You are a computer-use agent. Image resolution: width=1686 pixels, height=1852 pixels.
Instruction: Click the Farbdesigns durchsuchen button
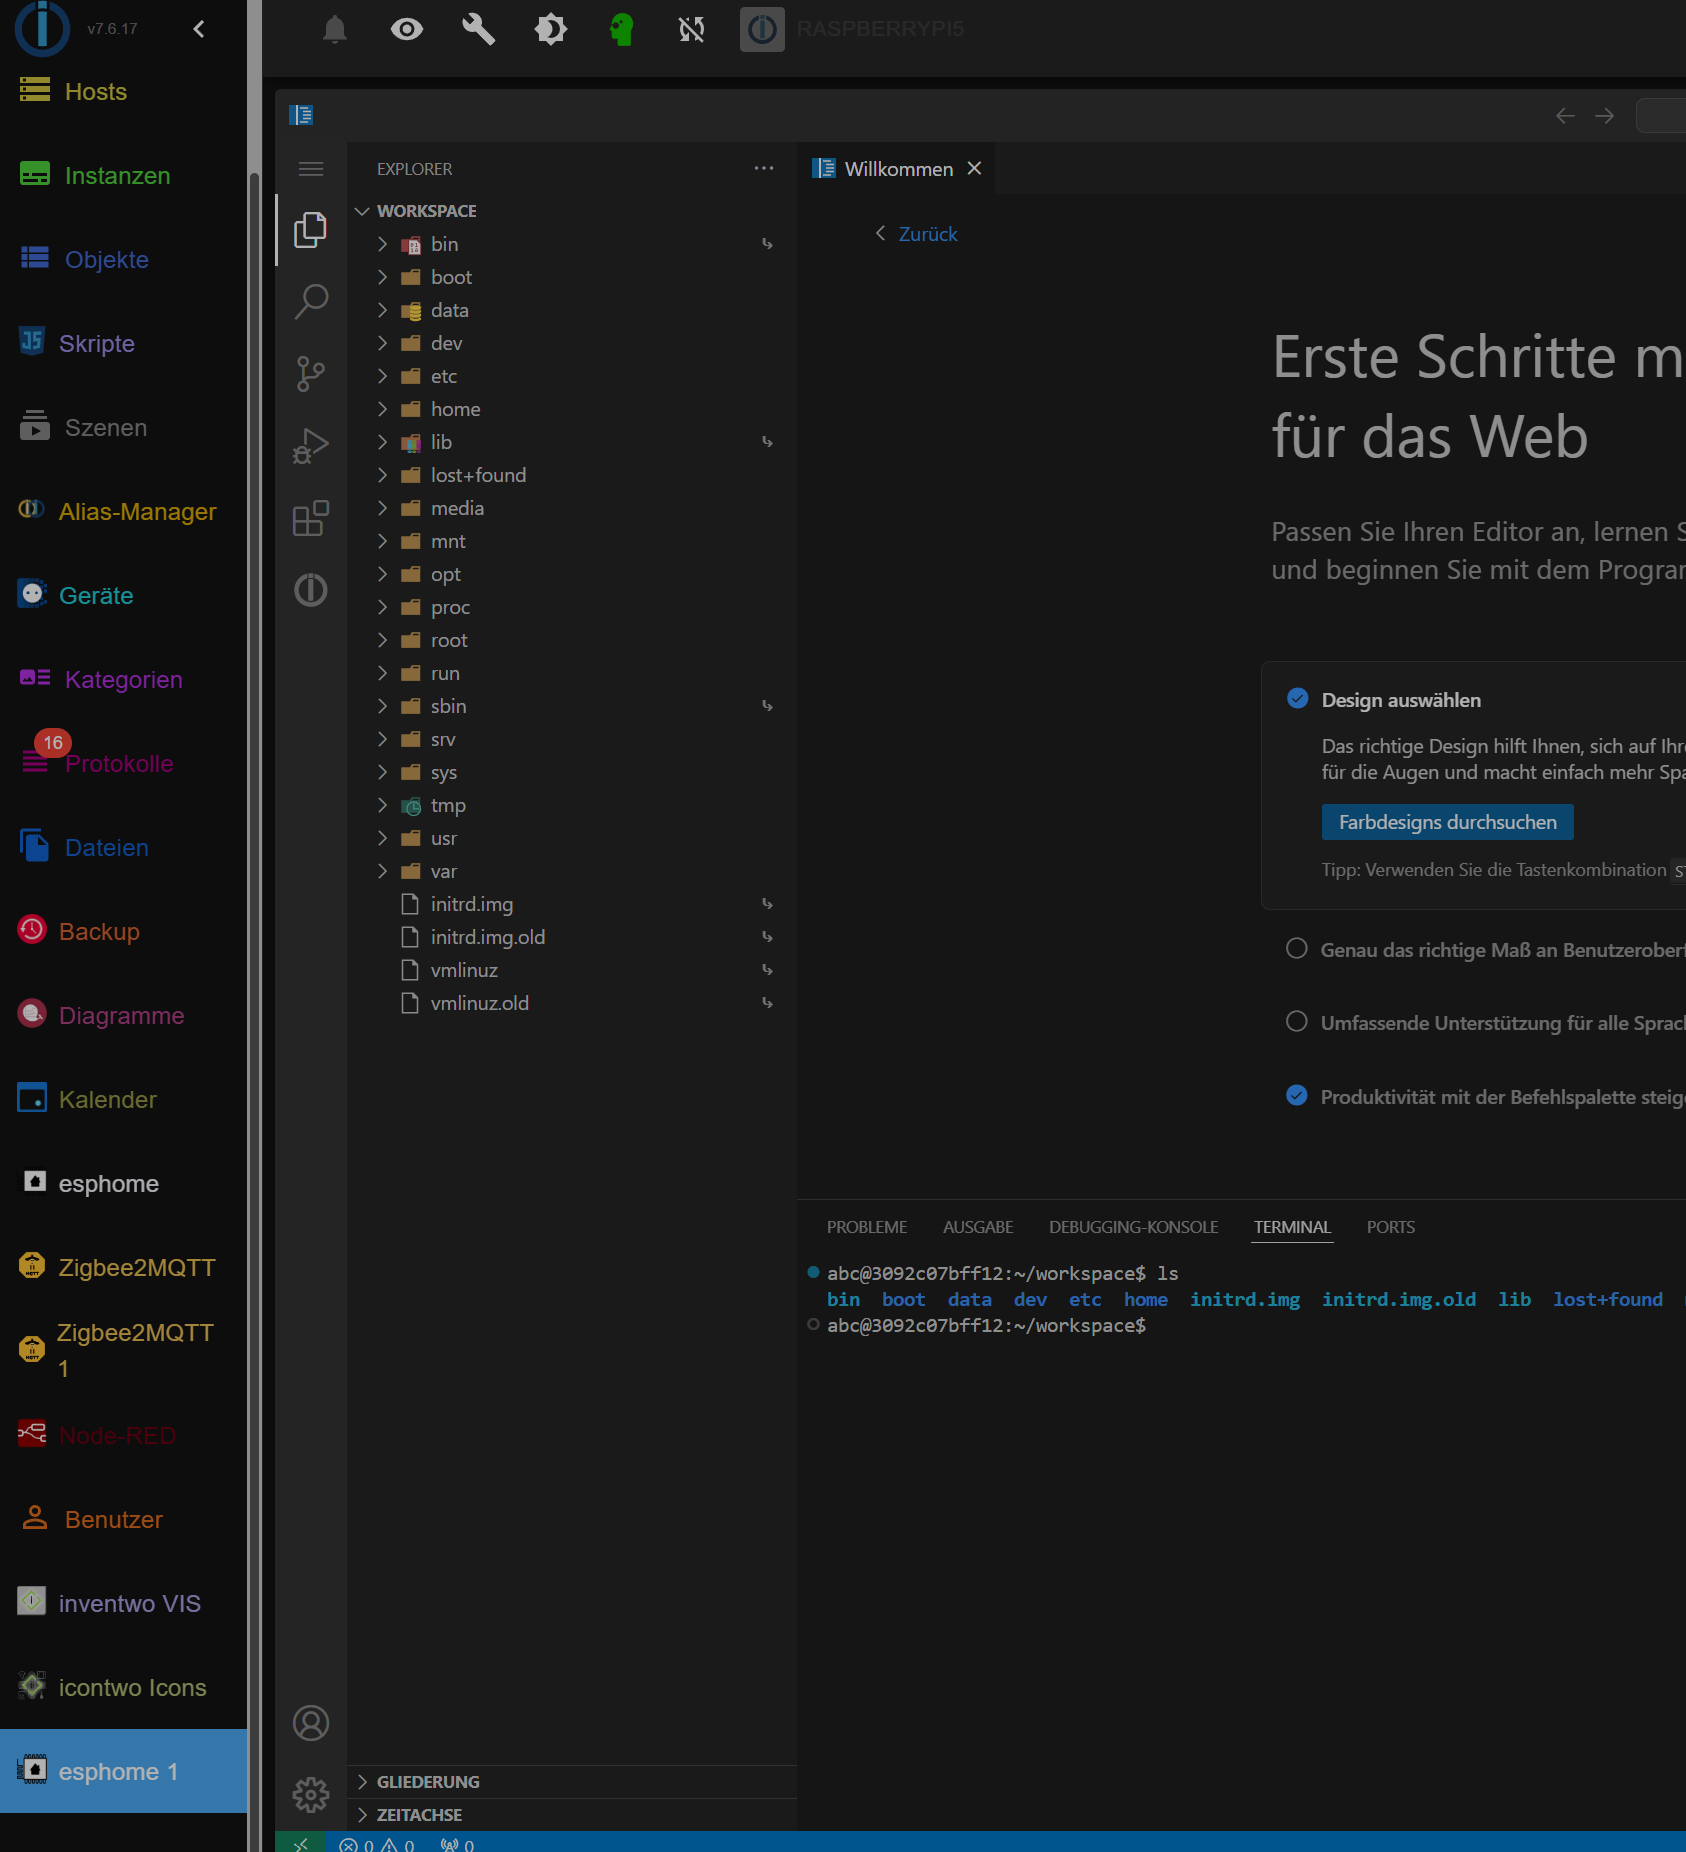(1446, 822)
